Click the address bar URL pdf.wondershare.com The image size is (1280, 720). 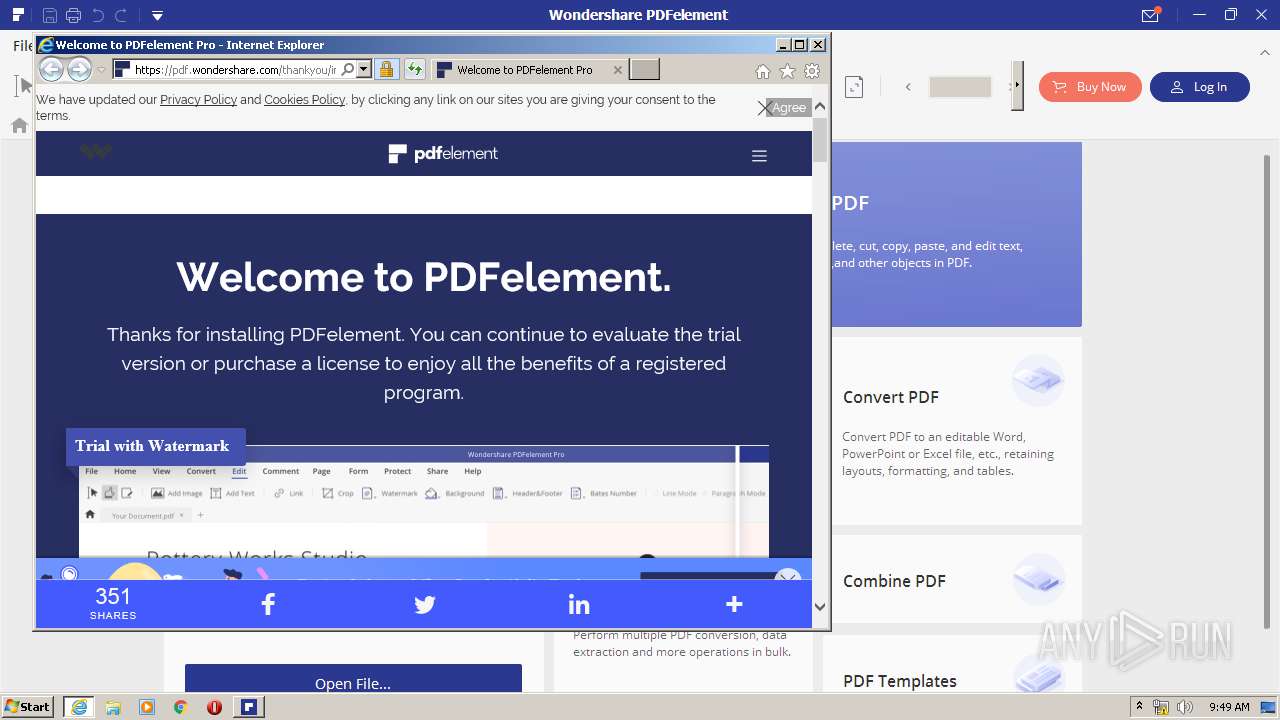(x=234, y=70)
